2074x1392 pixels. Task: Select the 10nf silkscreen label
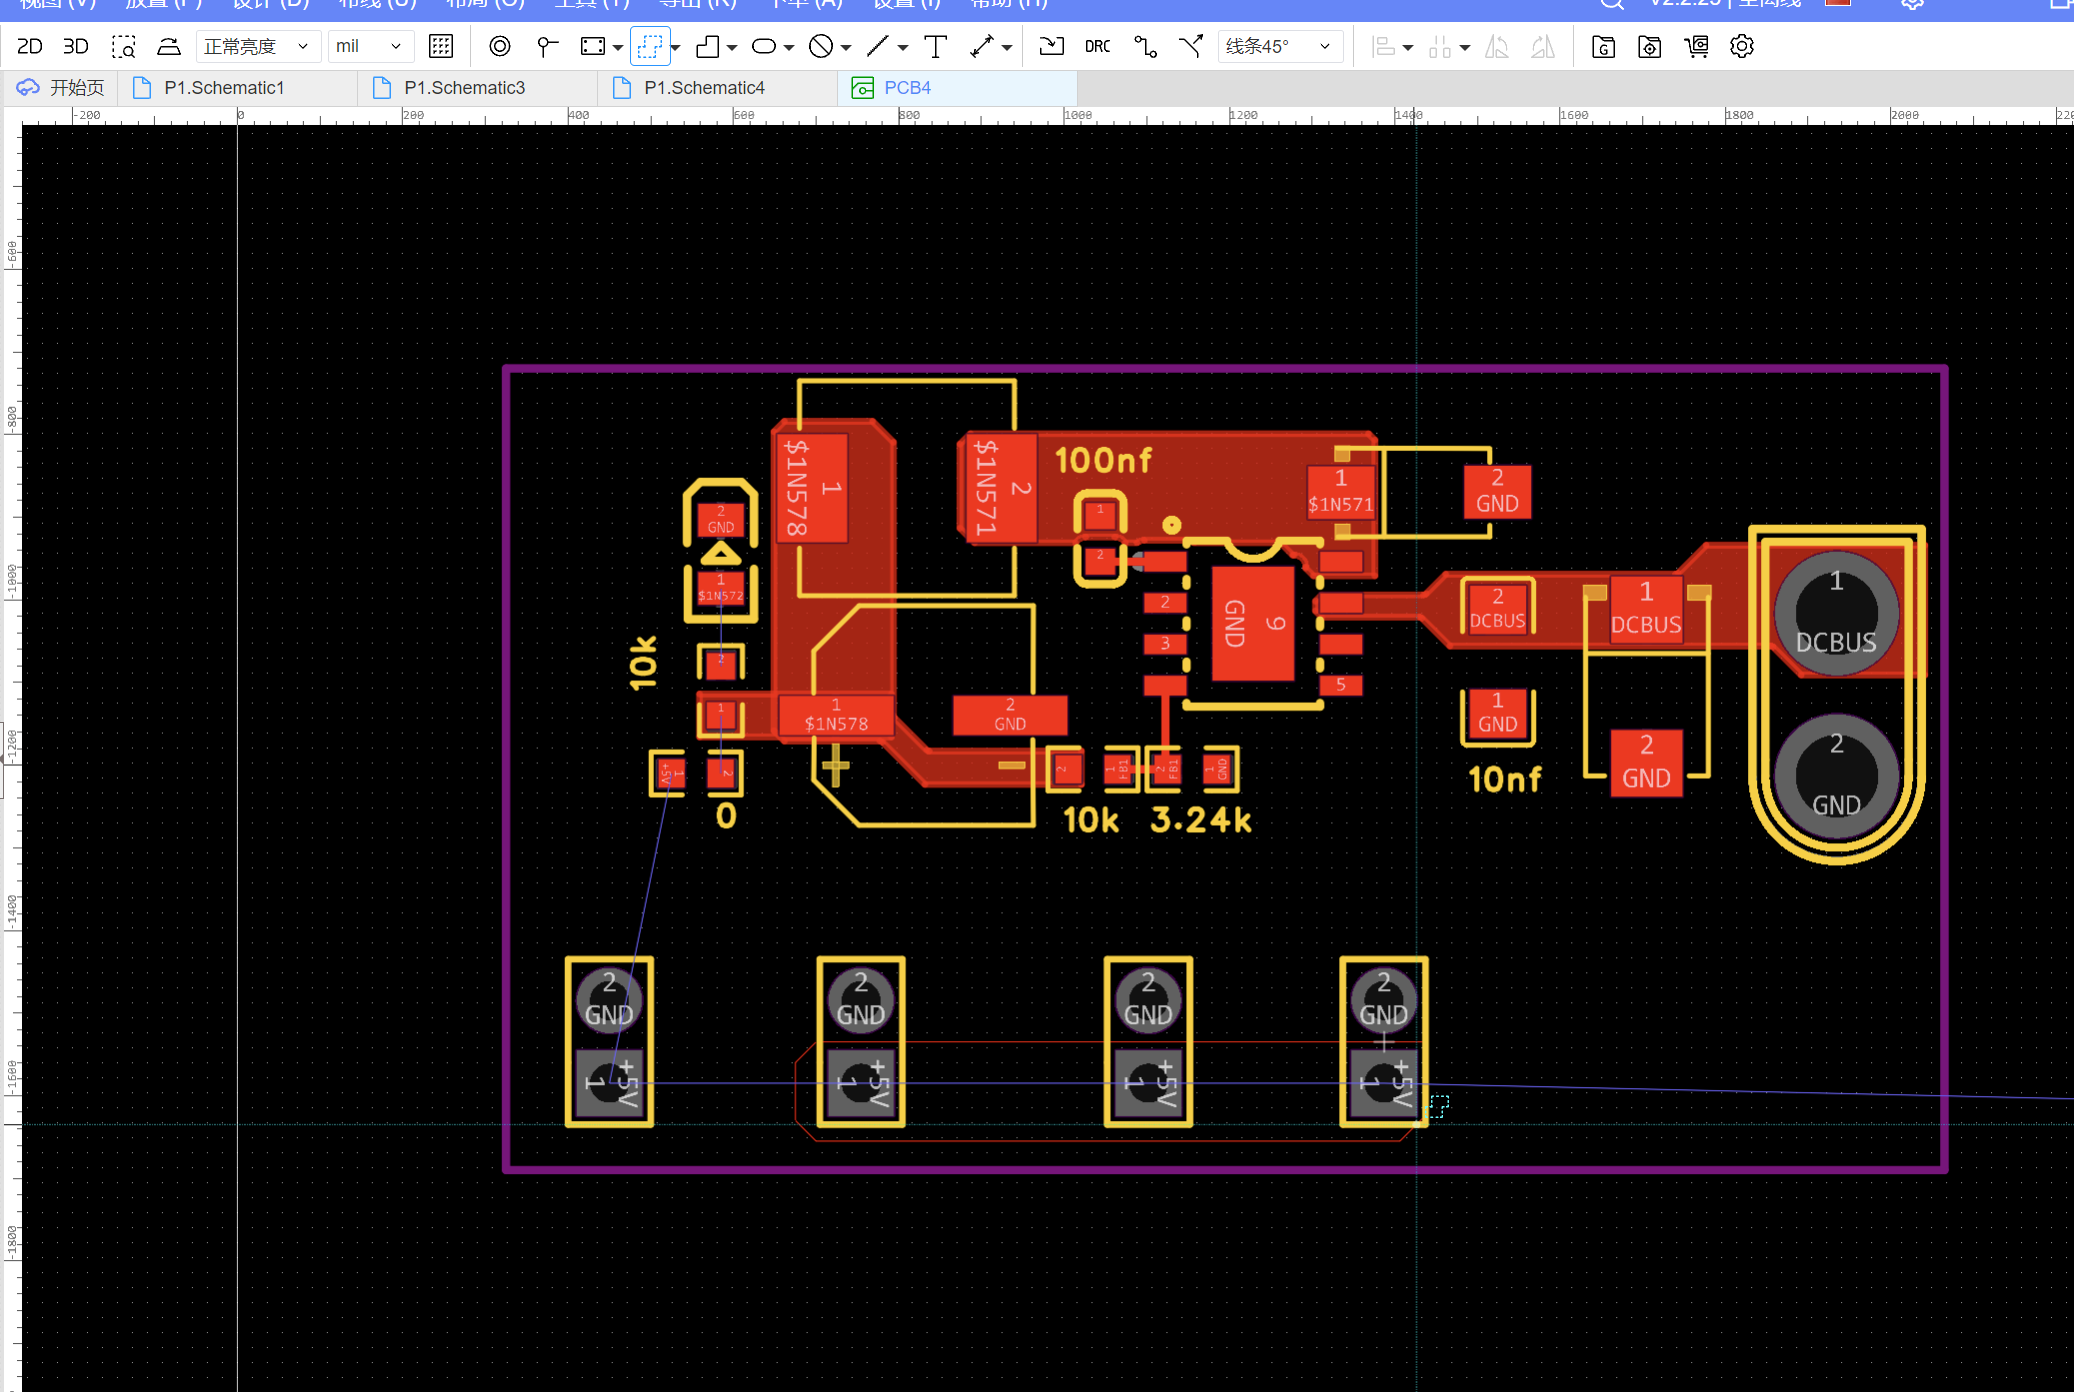click(x=1504, y=779)
